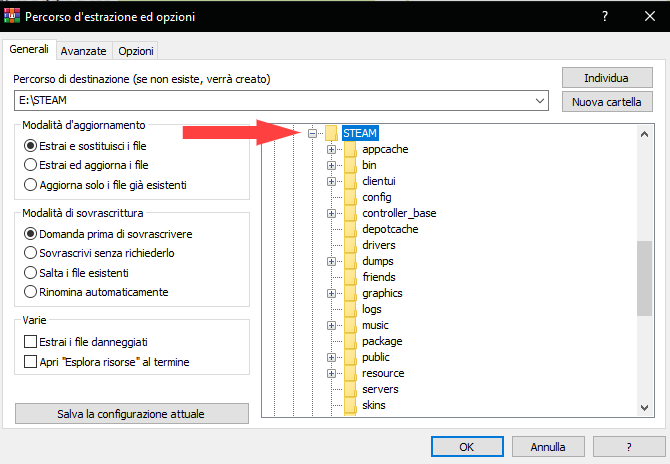Viewport: 670px width, 464px height.
Task: Click the drivers folder icon
Action: [x=350, y=245]
